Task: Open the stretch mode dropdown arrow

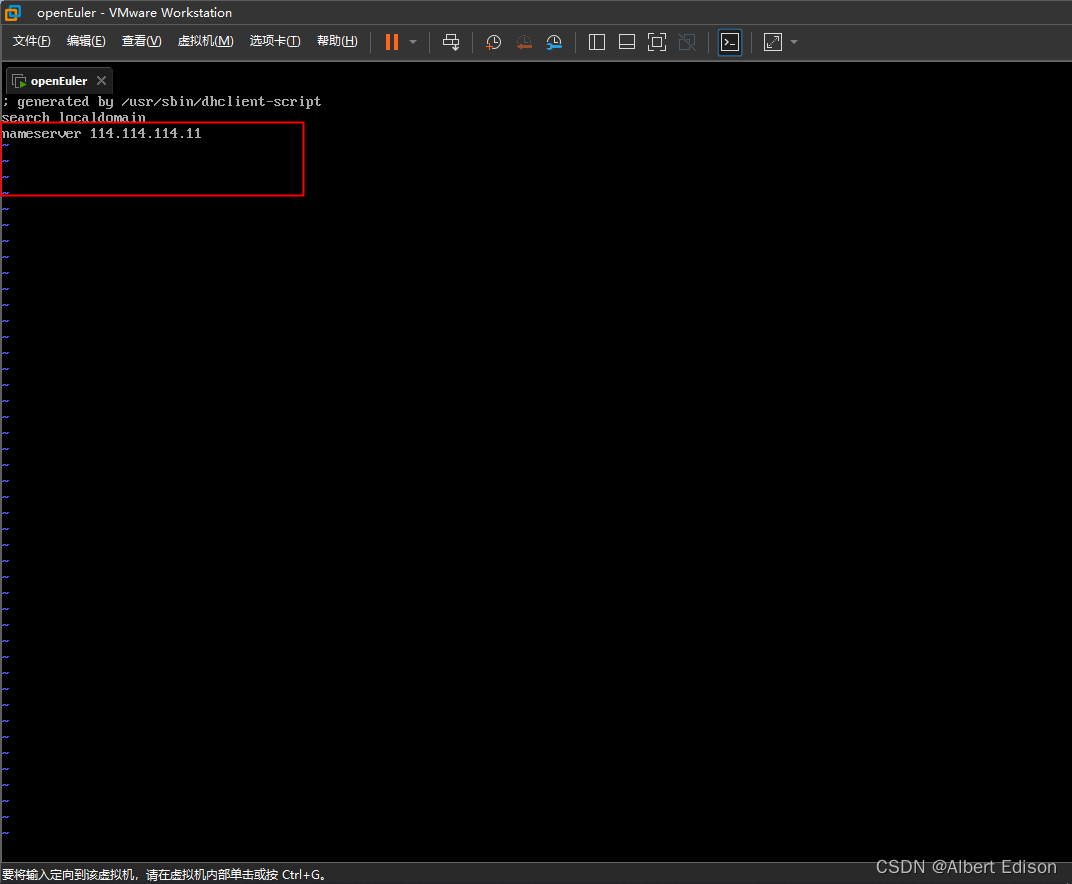Action: pos(794,41)
